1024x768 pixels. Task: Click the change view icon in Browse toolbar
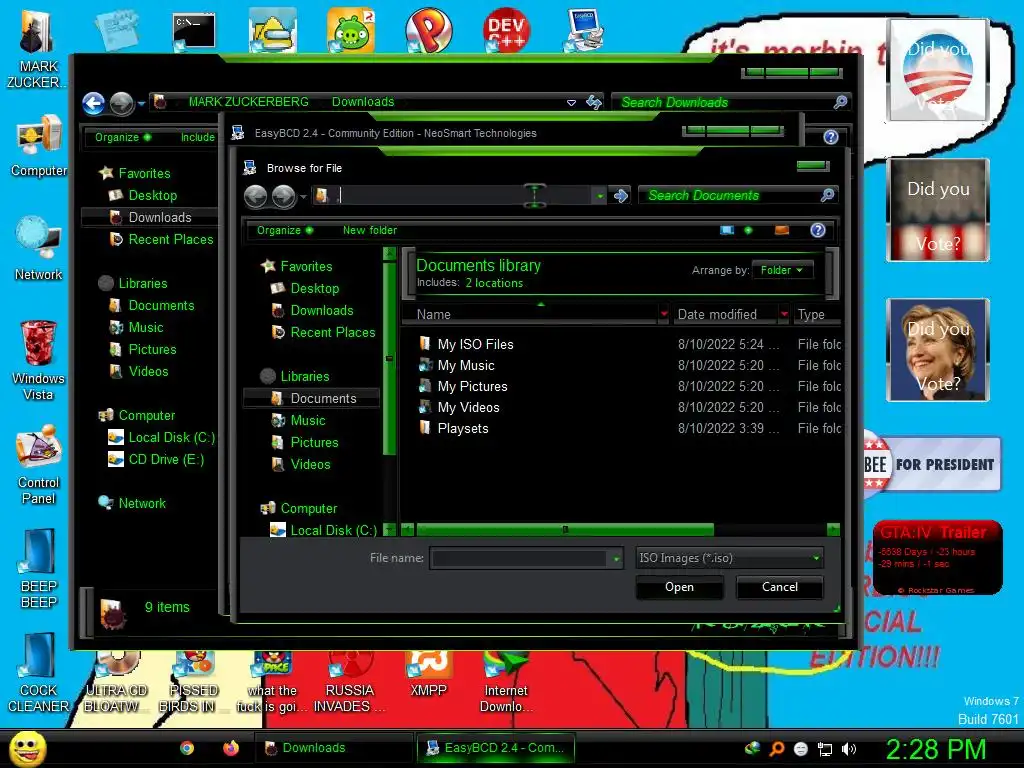tap(727, 230)
